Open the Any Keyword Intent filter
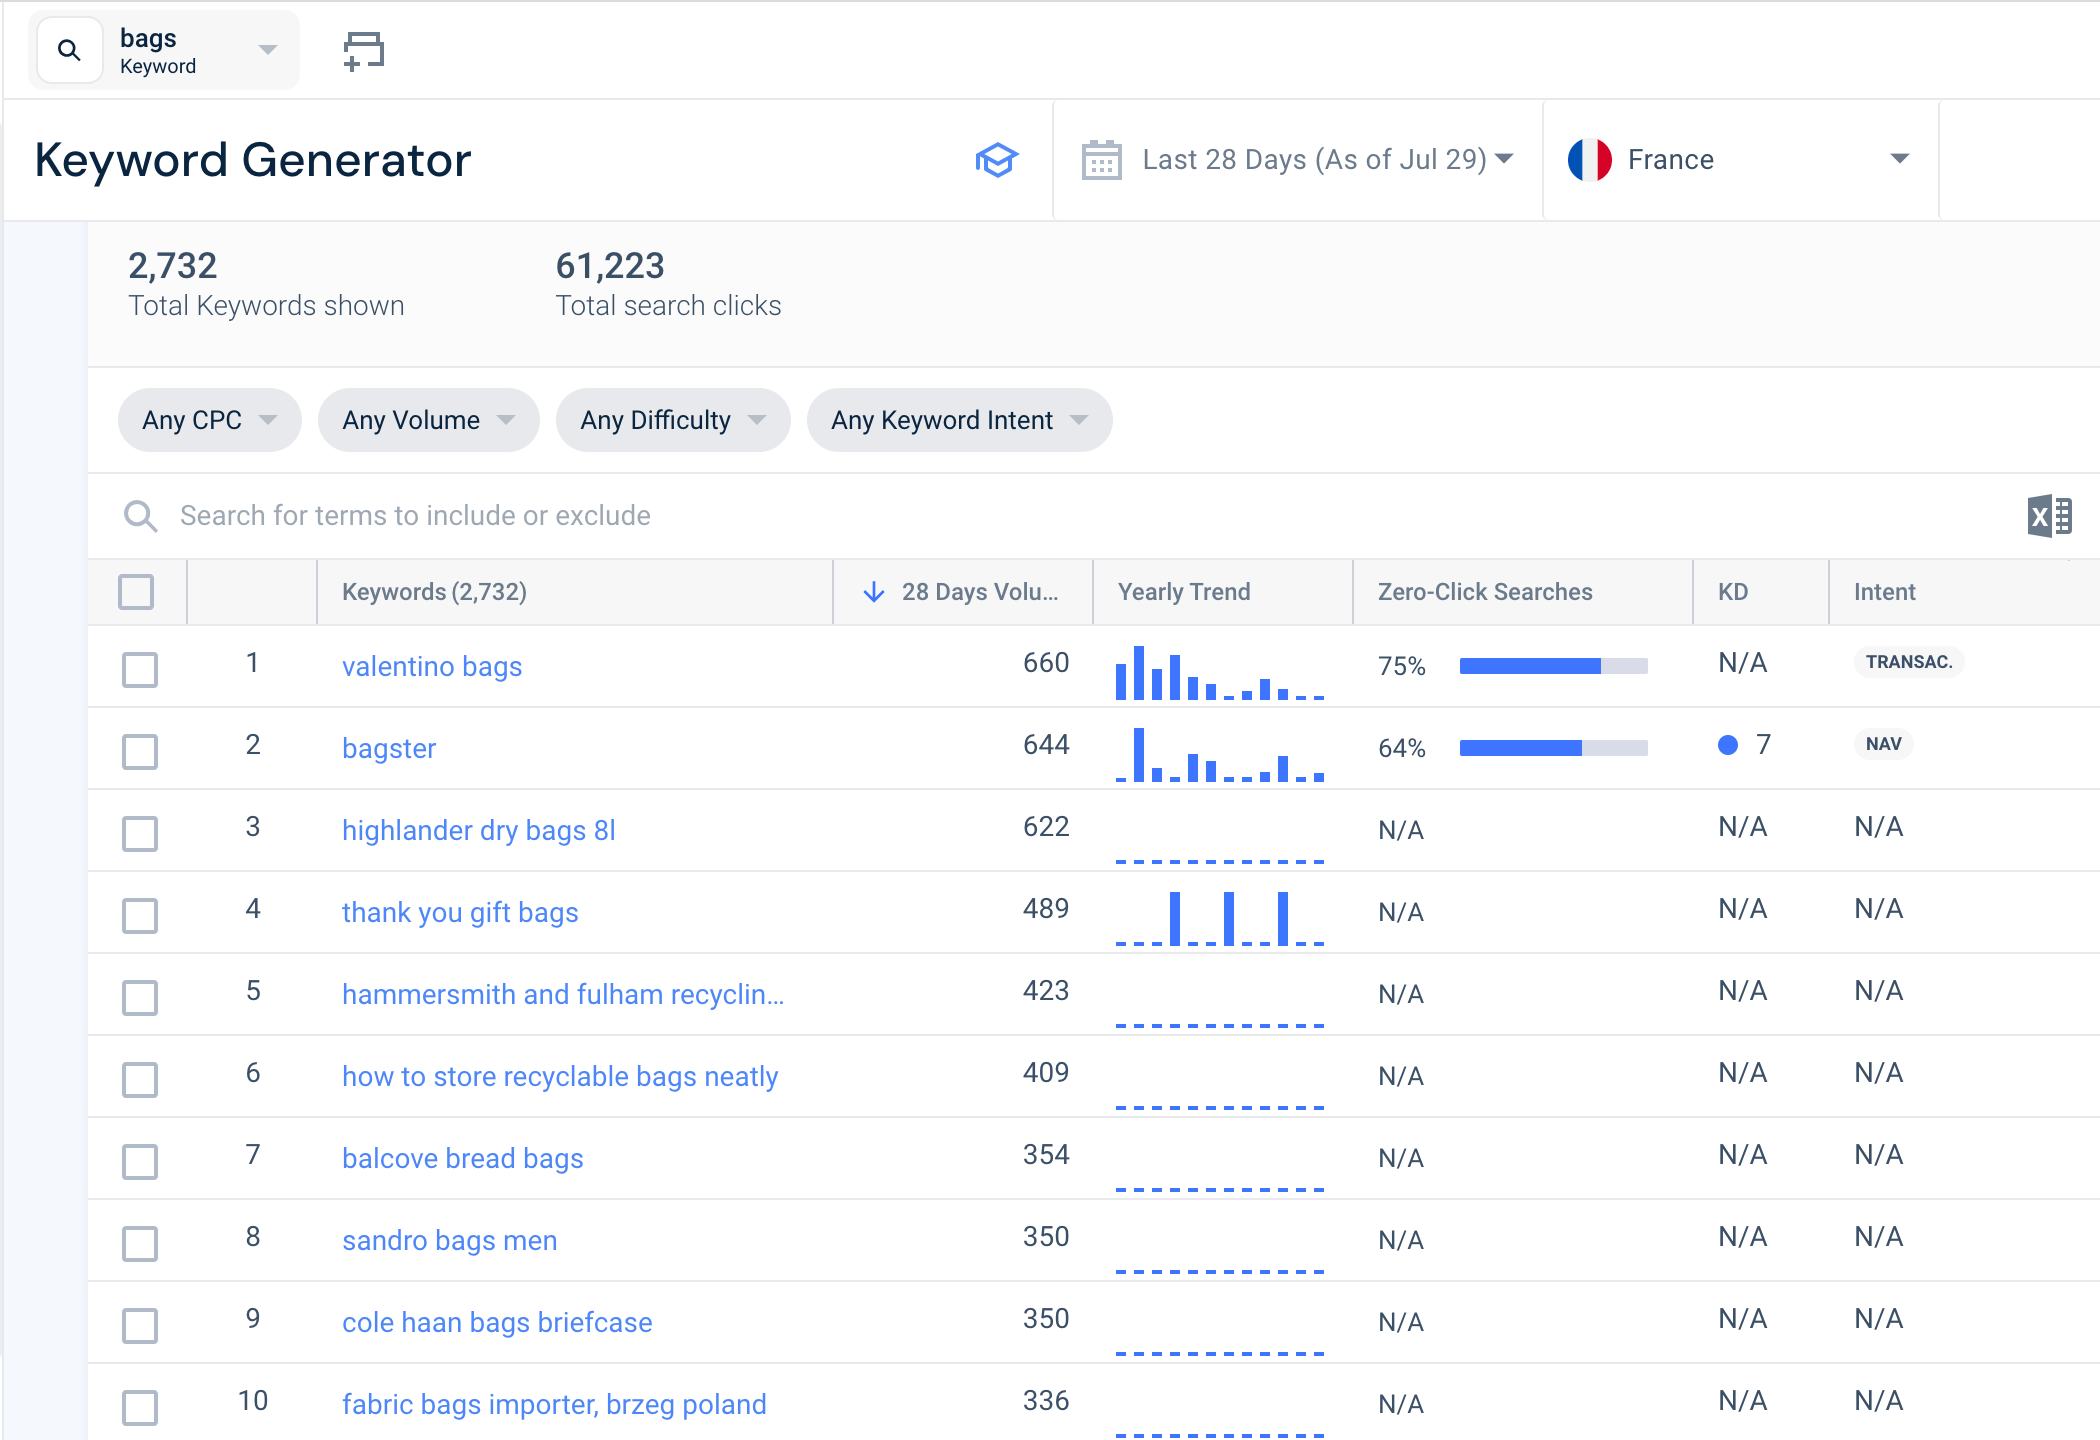Screen dimensions: 2100x1440 [958, 420]
